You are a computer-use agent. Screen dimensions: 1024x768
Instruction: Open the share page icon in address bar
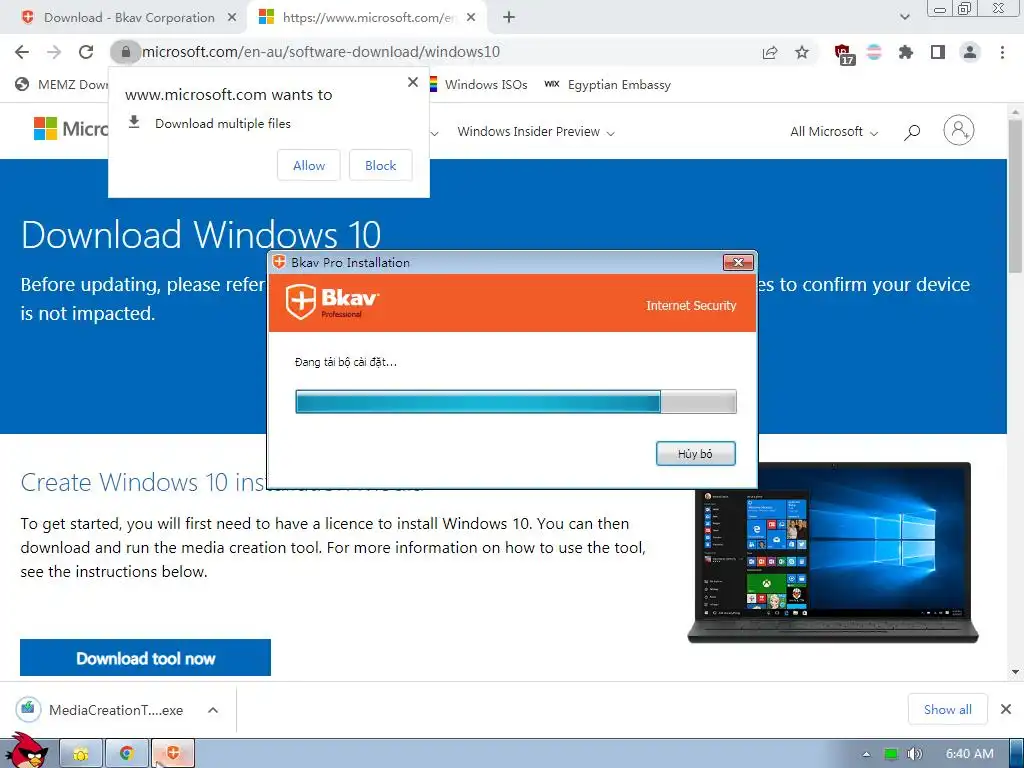771,52
